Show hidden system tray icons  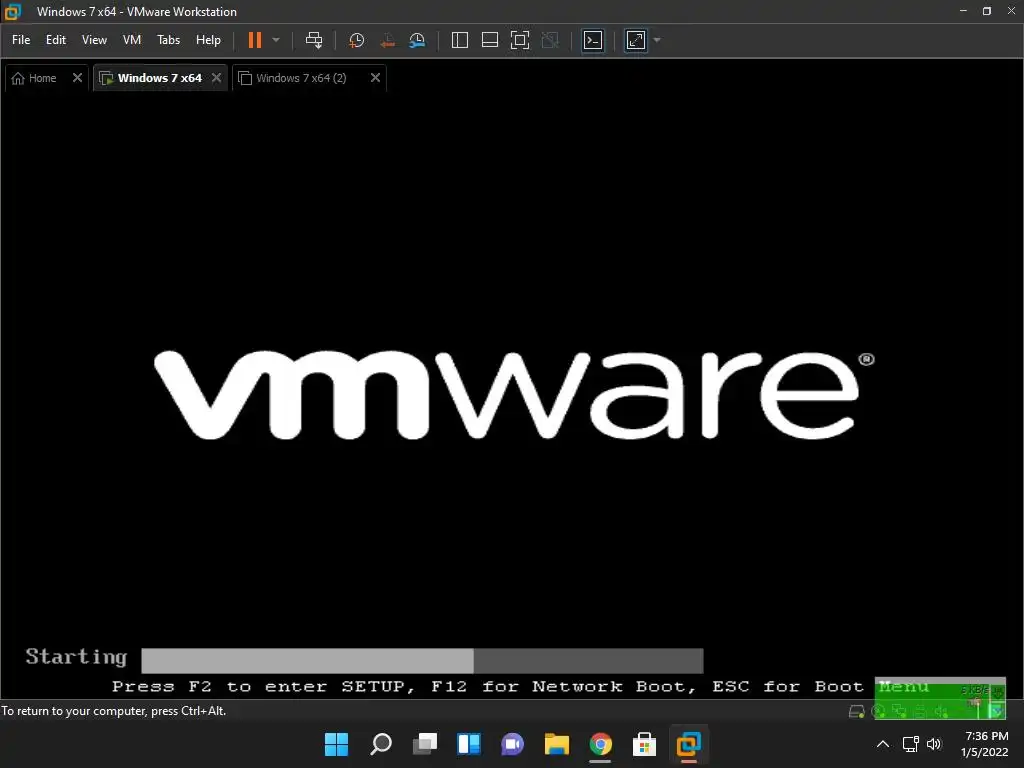pyautogui.click(x=883, y=744)
